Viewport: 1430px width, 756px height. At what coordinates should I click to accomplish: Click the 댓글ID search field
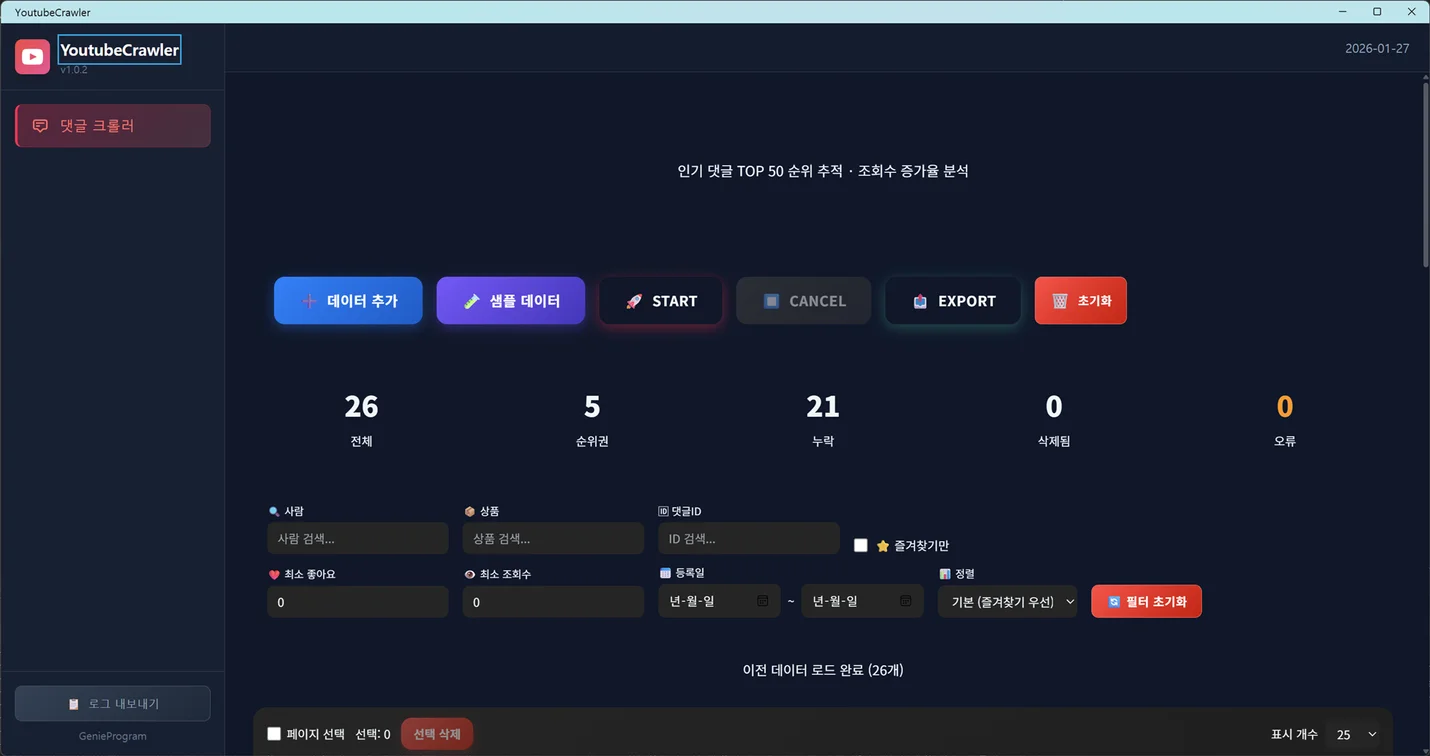coord(748,538)
